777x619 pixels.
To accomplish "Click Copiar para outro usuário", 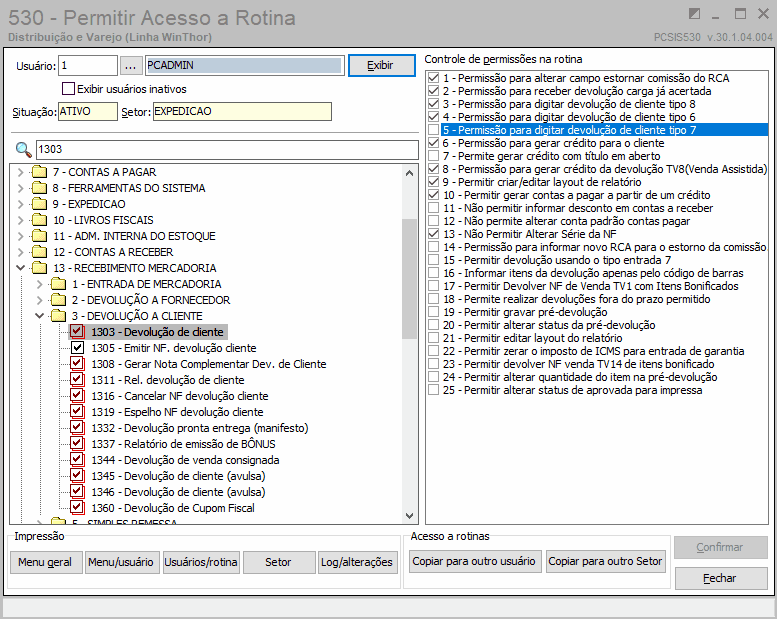I will tap(474, 561).
